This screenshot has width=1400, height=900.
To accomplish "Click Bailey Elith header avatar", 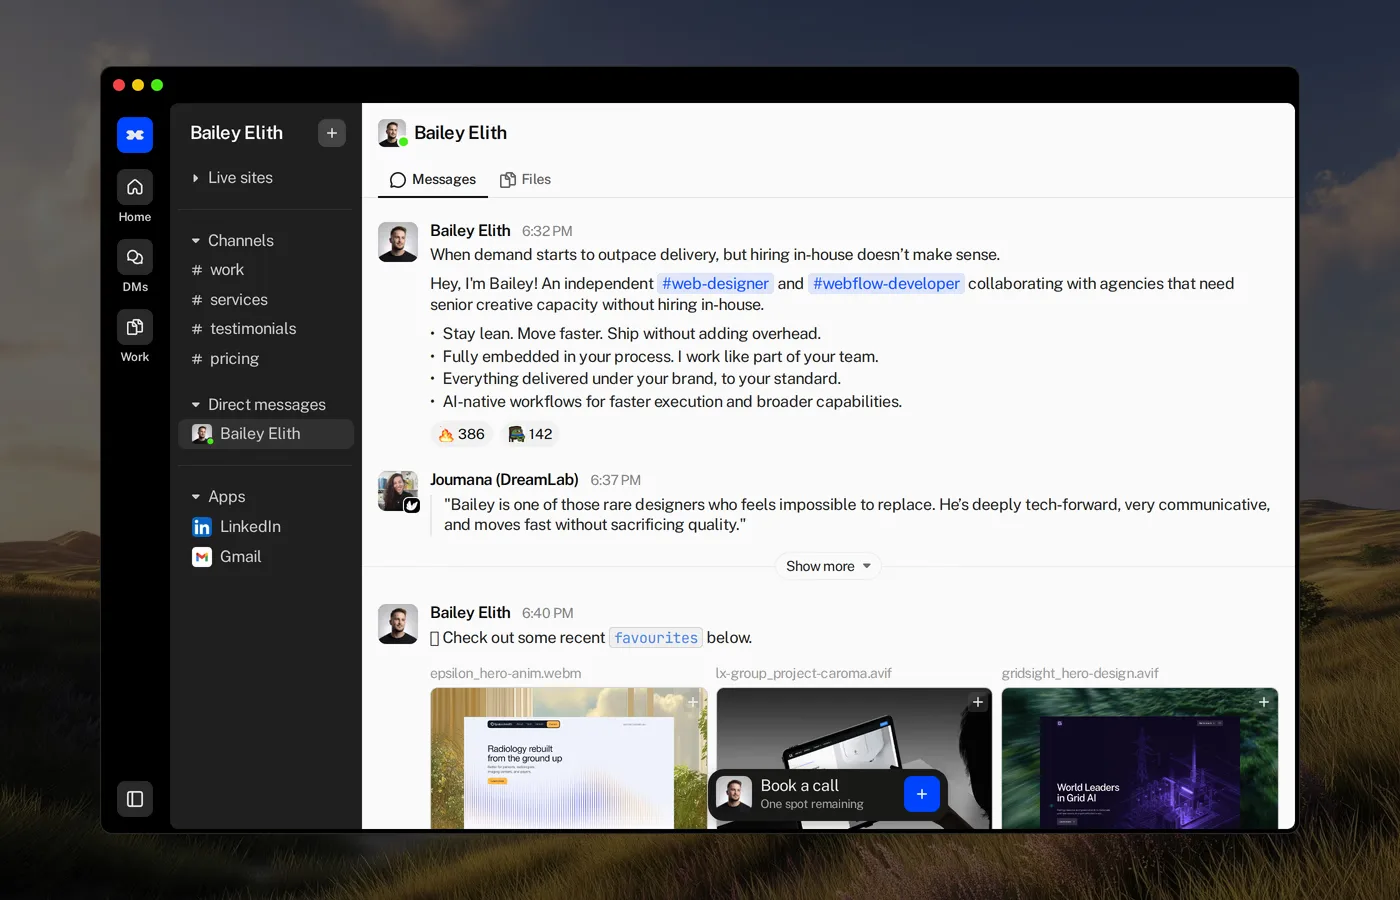I will [x=392, y=133].
